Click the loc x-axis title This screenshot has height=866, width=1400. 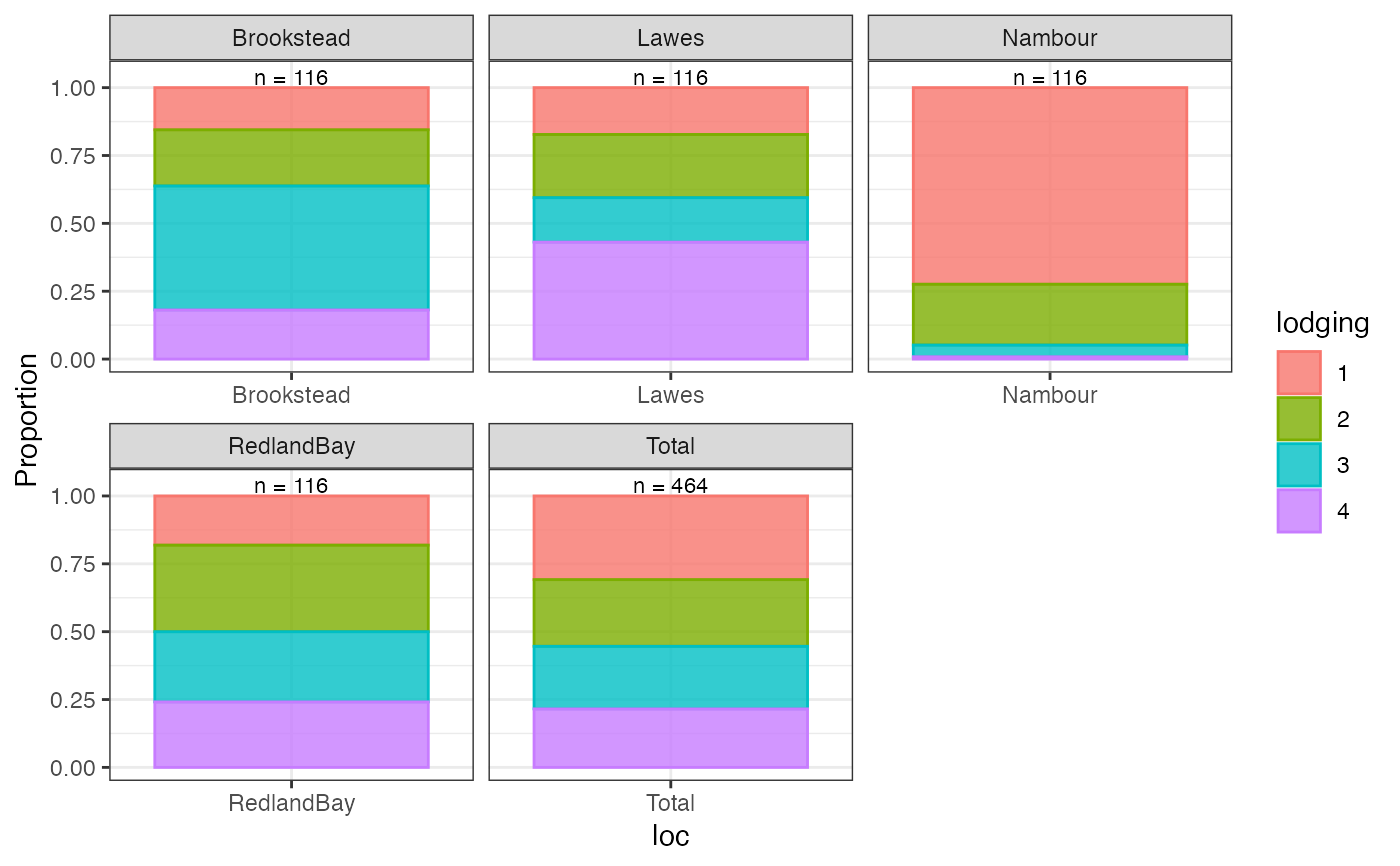point(671,836)
